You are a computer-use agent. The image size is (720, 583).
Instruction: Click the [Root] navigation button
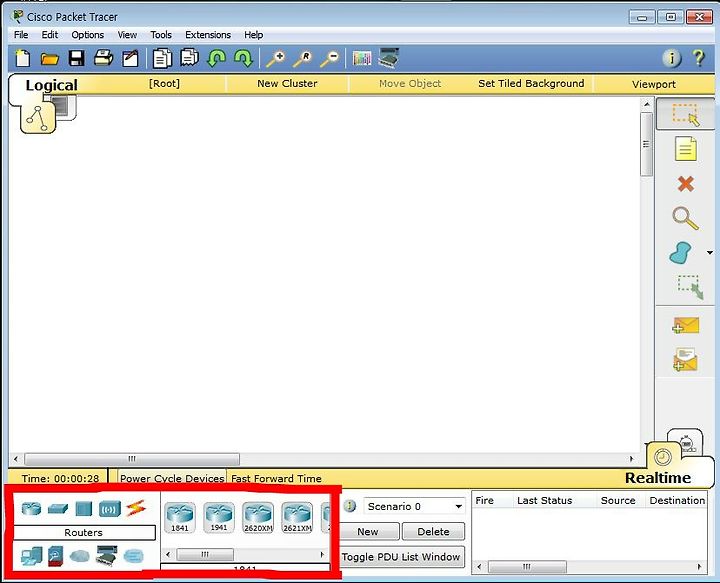pyautogui.click(x=164, y=84)
